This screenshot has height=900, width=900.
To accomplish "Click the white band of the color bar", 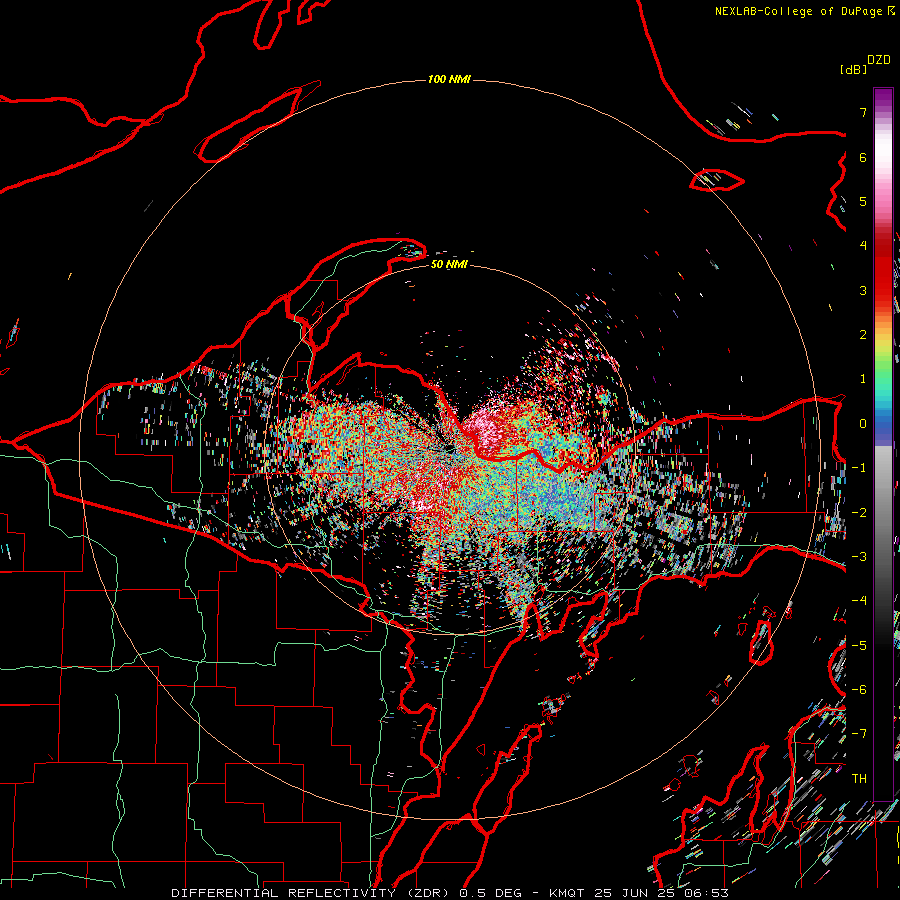I will (x=883, y=146).
